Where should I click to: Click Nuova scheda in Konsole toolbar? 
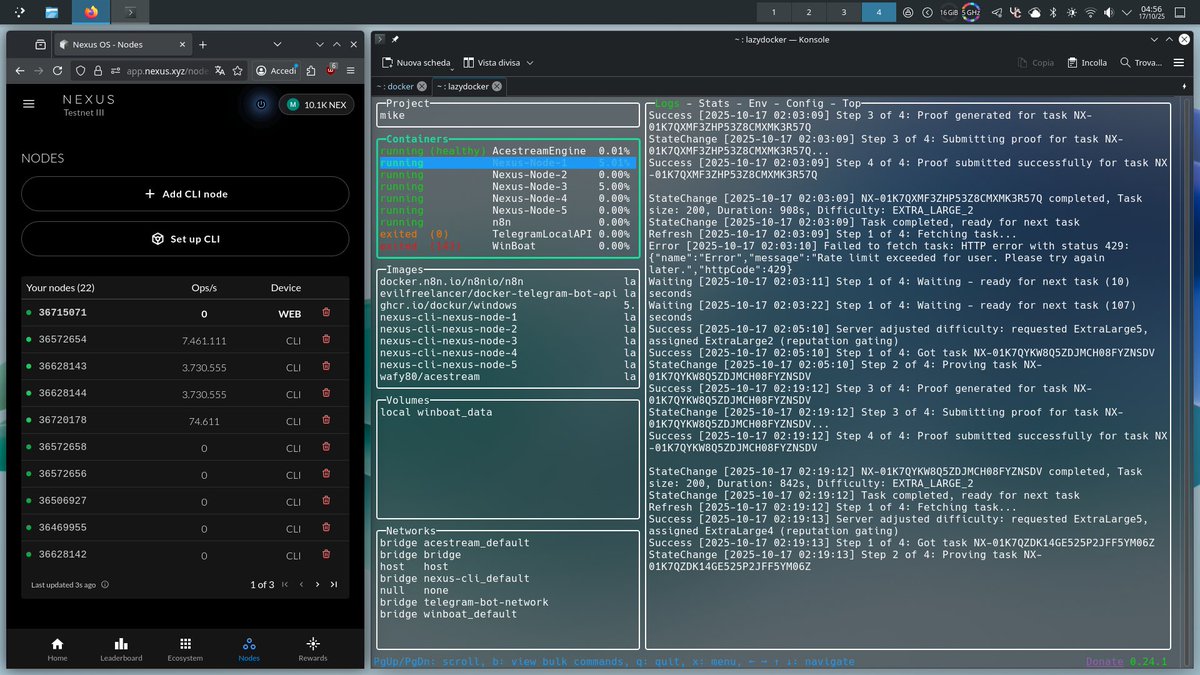click(x=417, y=62)
